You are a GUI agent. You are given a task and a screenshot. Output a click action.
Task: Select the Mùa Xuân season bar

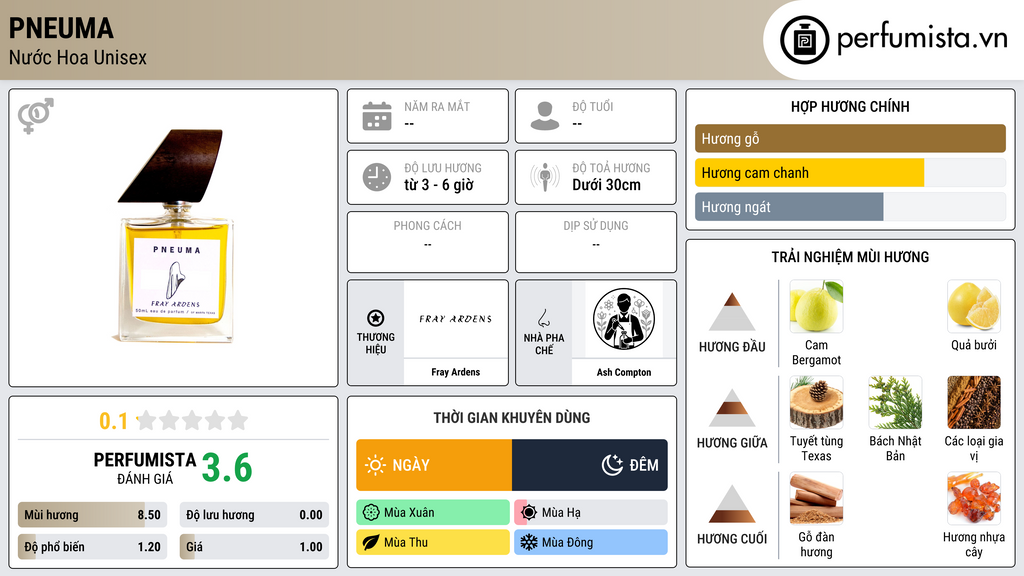(x=433, y=513)
